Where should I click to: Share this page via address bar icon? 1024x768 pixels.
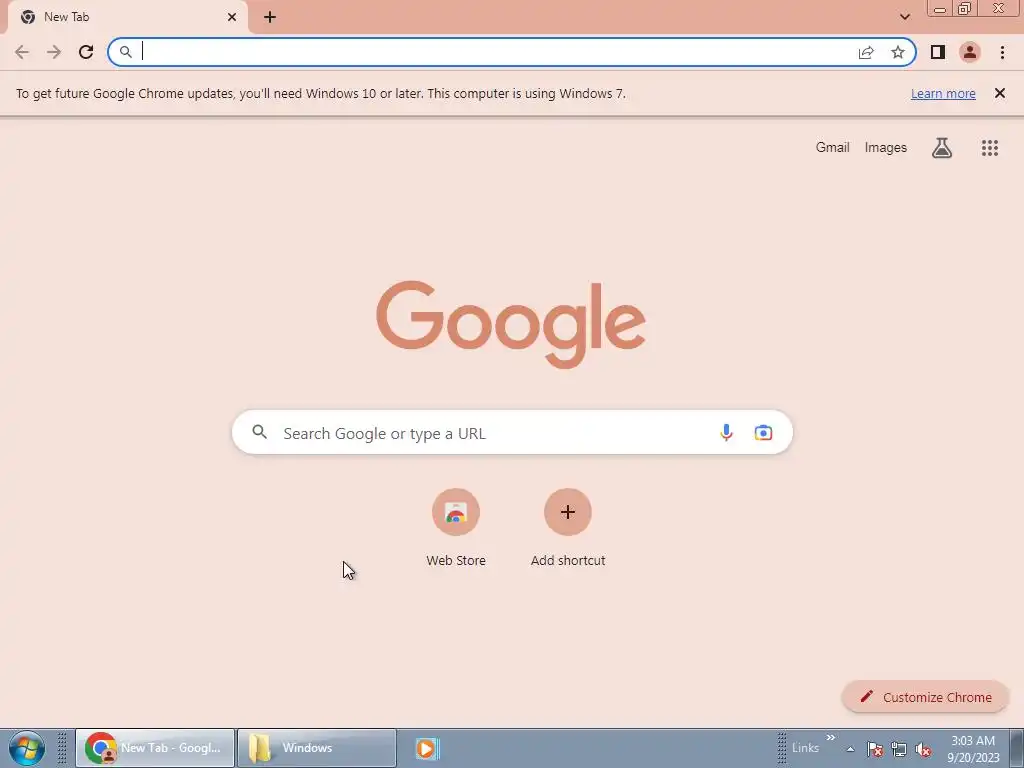click(x=866, y=52)
